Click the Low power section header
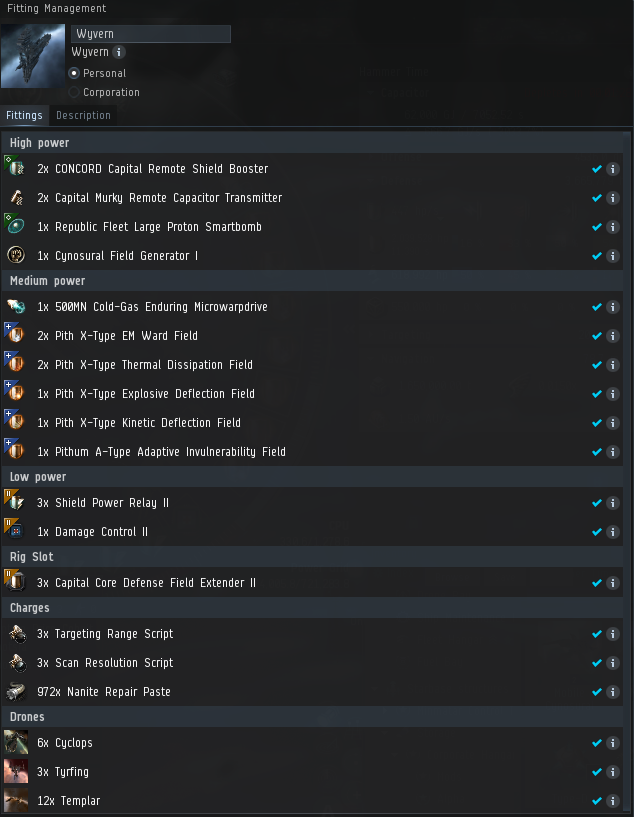 coord(313,477)
